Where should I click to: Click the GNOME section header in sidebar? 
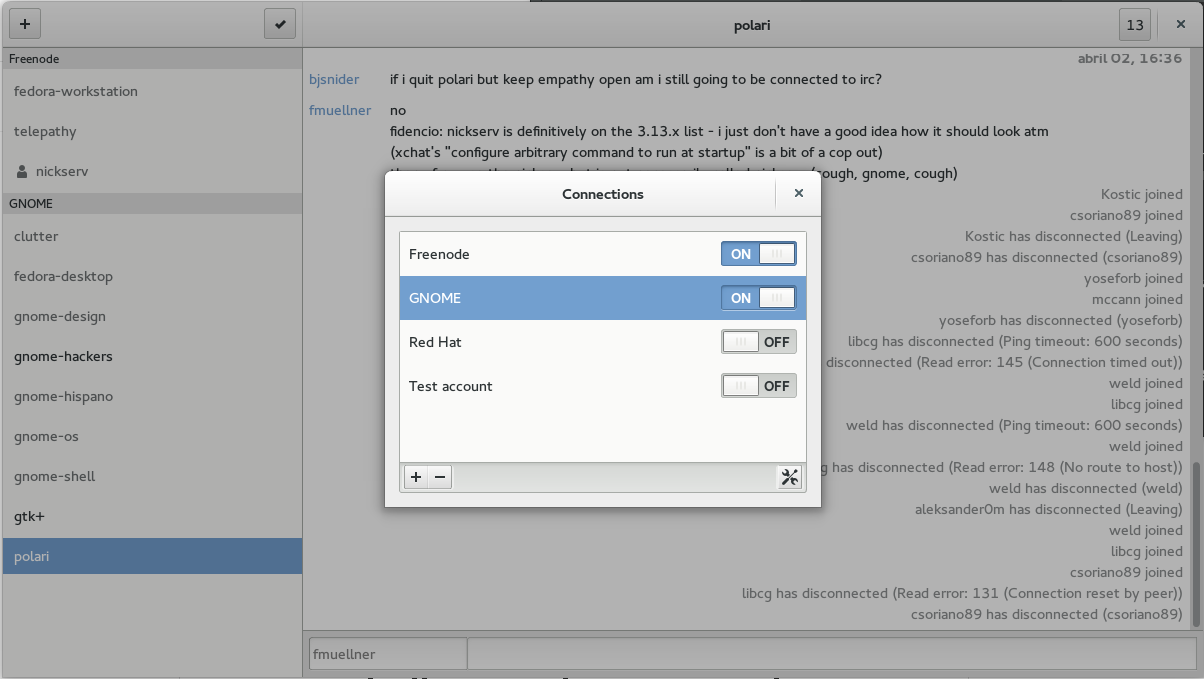click(152, 203)
